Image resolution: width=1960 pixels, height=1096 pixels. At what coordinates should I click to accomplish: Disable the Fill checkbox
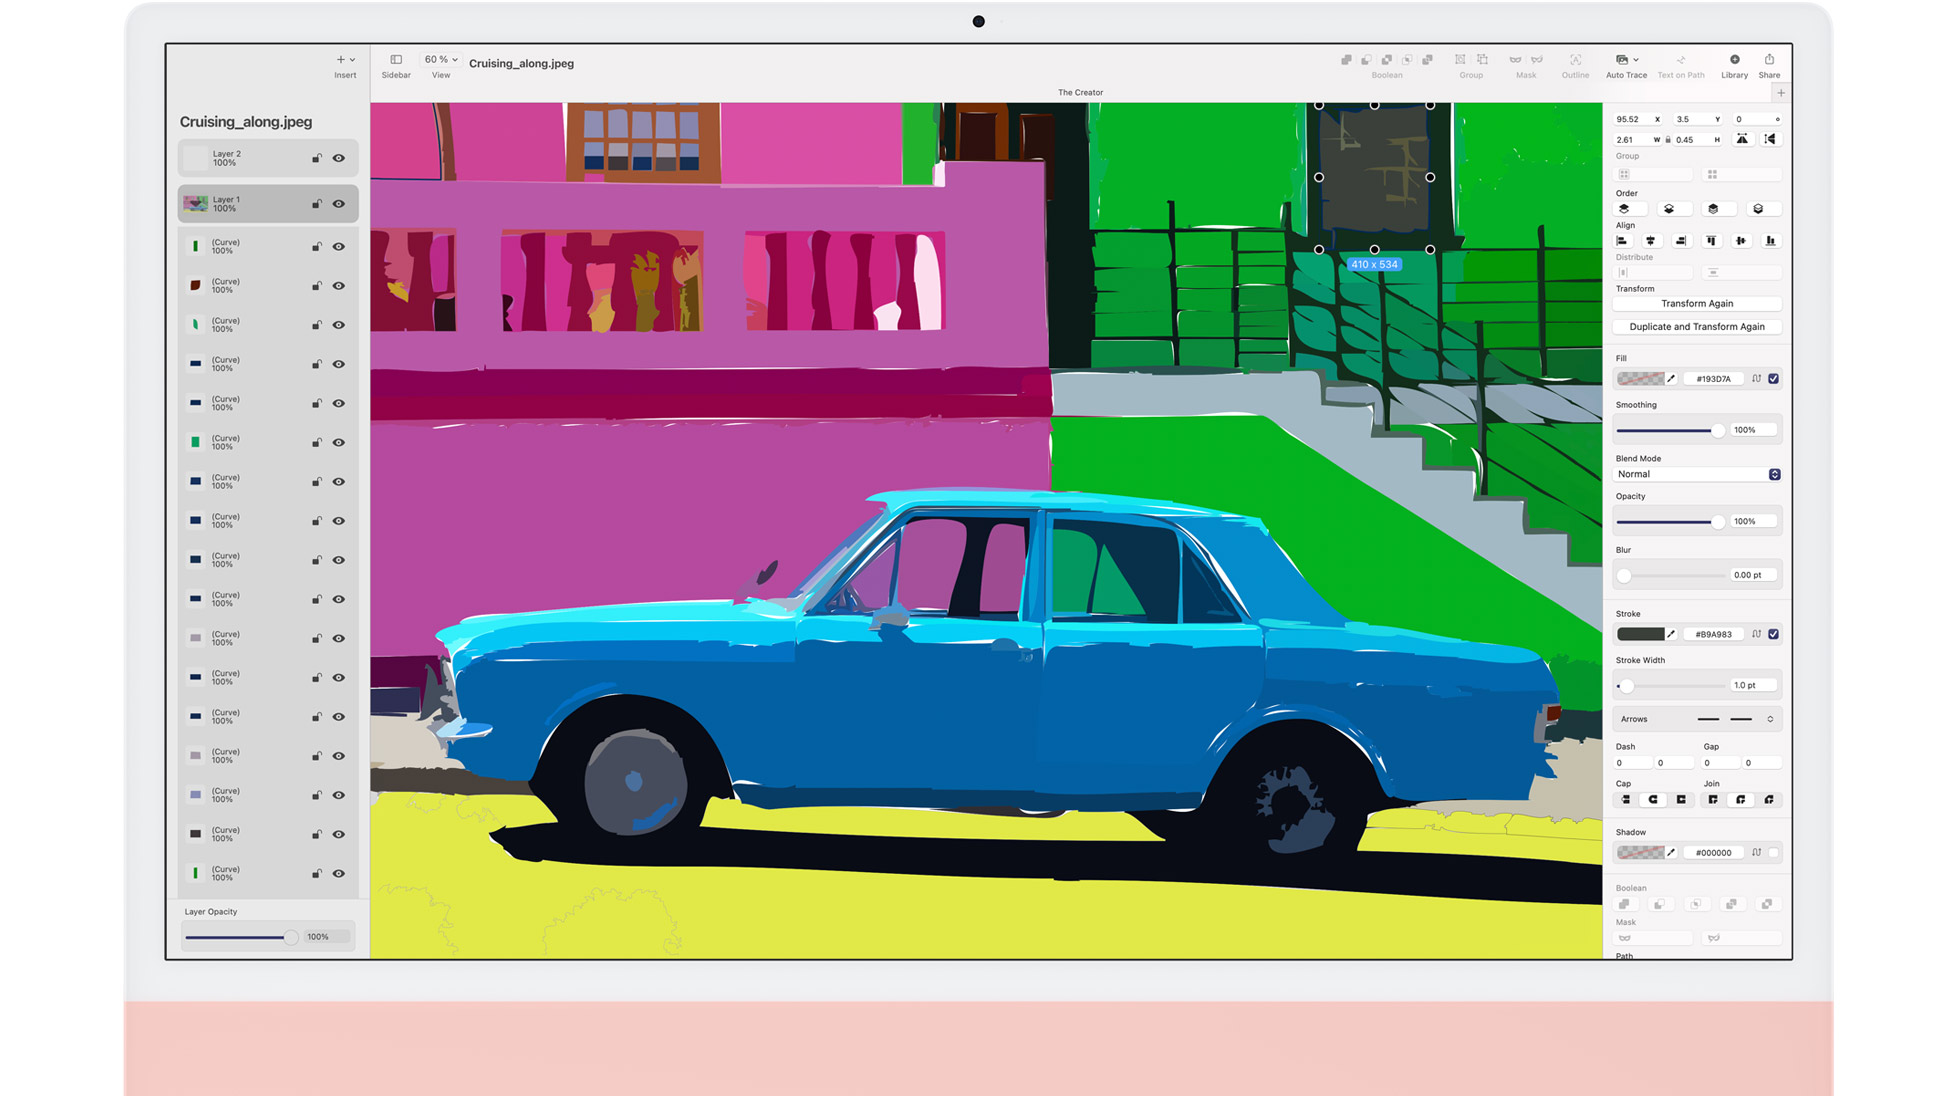(1773, 379)
